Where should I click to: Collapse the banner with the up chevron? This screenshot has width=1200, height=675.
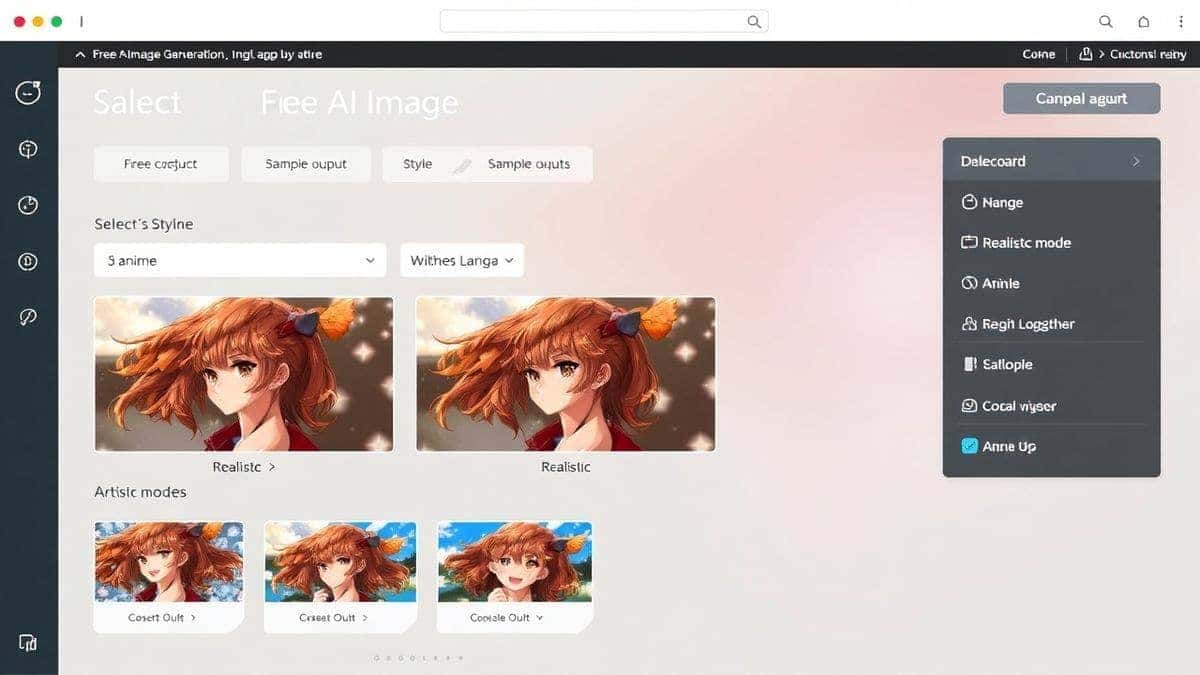pyautogui.click(x=80, y=54)
